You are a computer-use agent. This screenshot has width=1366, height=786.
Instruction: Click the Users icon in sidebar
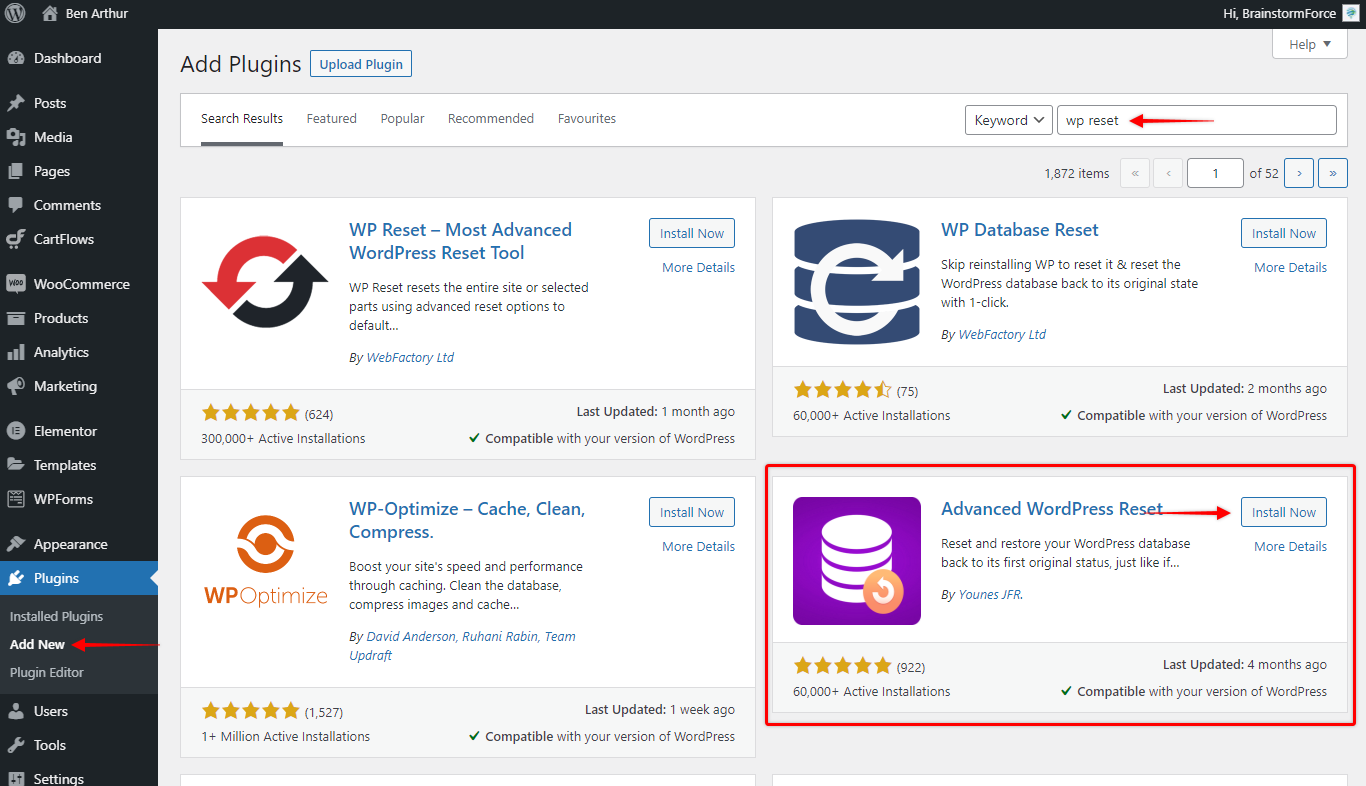15,711
